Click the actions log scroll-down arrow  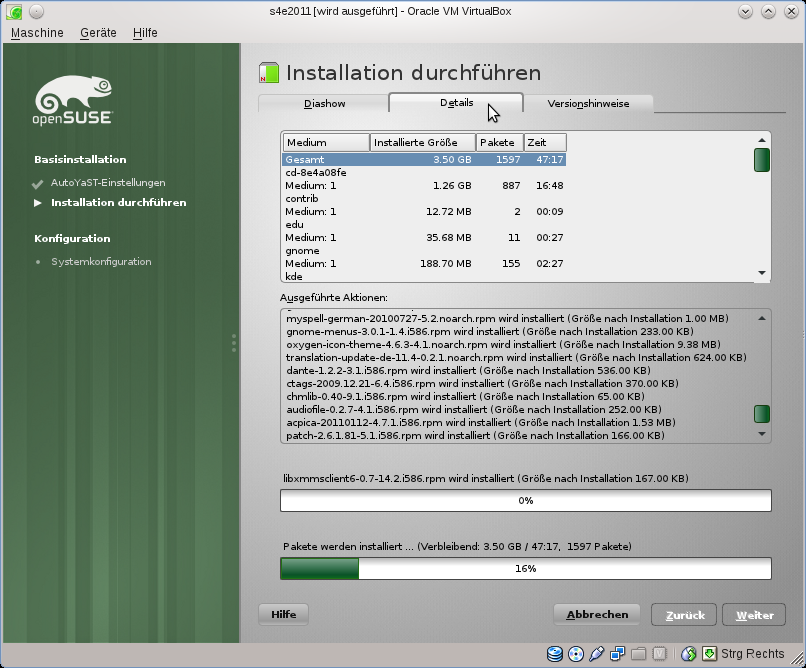coord(762,434)
